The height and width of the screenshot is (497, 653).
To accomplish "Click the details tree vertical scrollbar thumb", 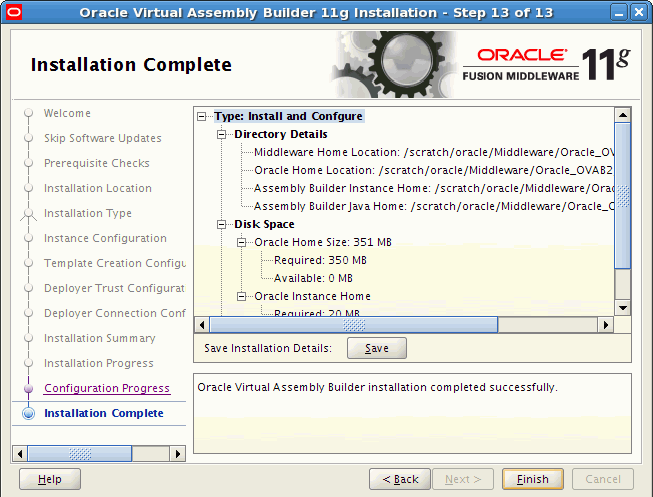I will click(x=623, y=196).
